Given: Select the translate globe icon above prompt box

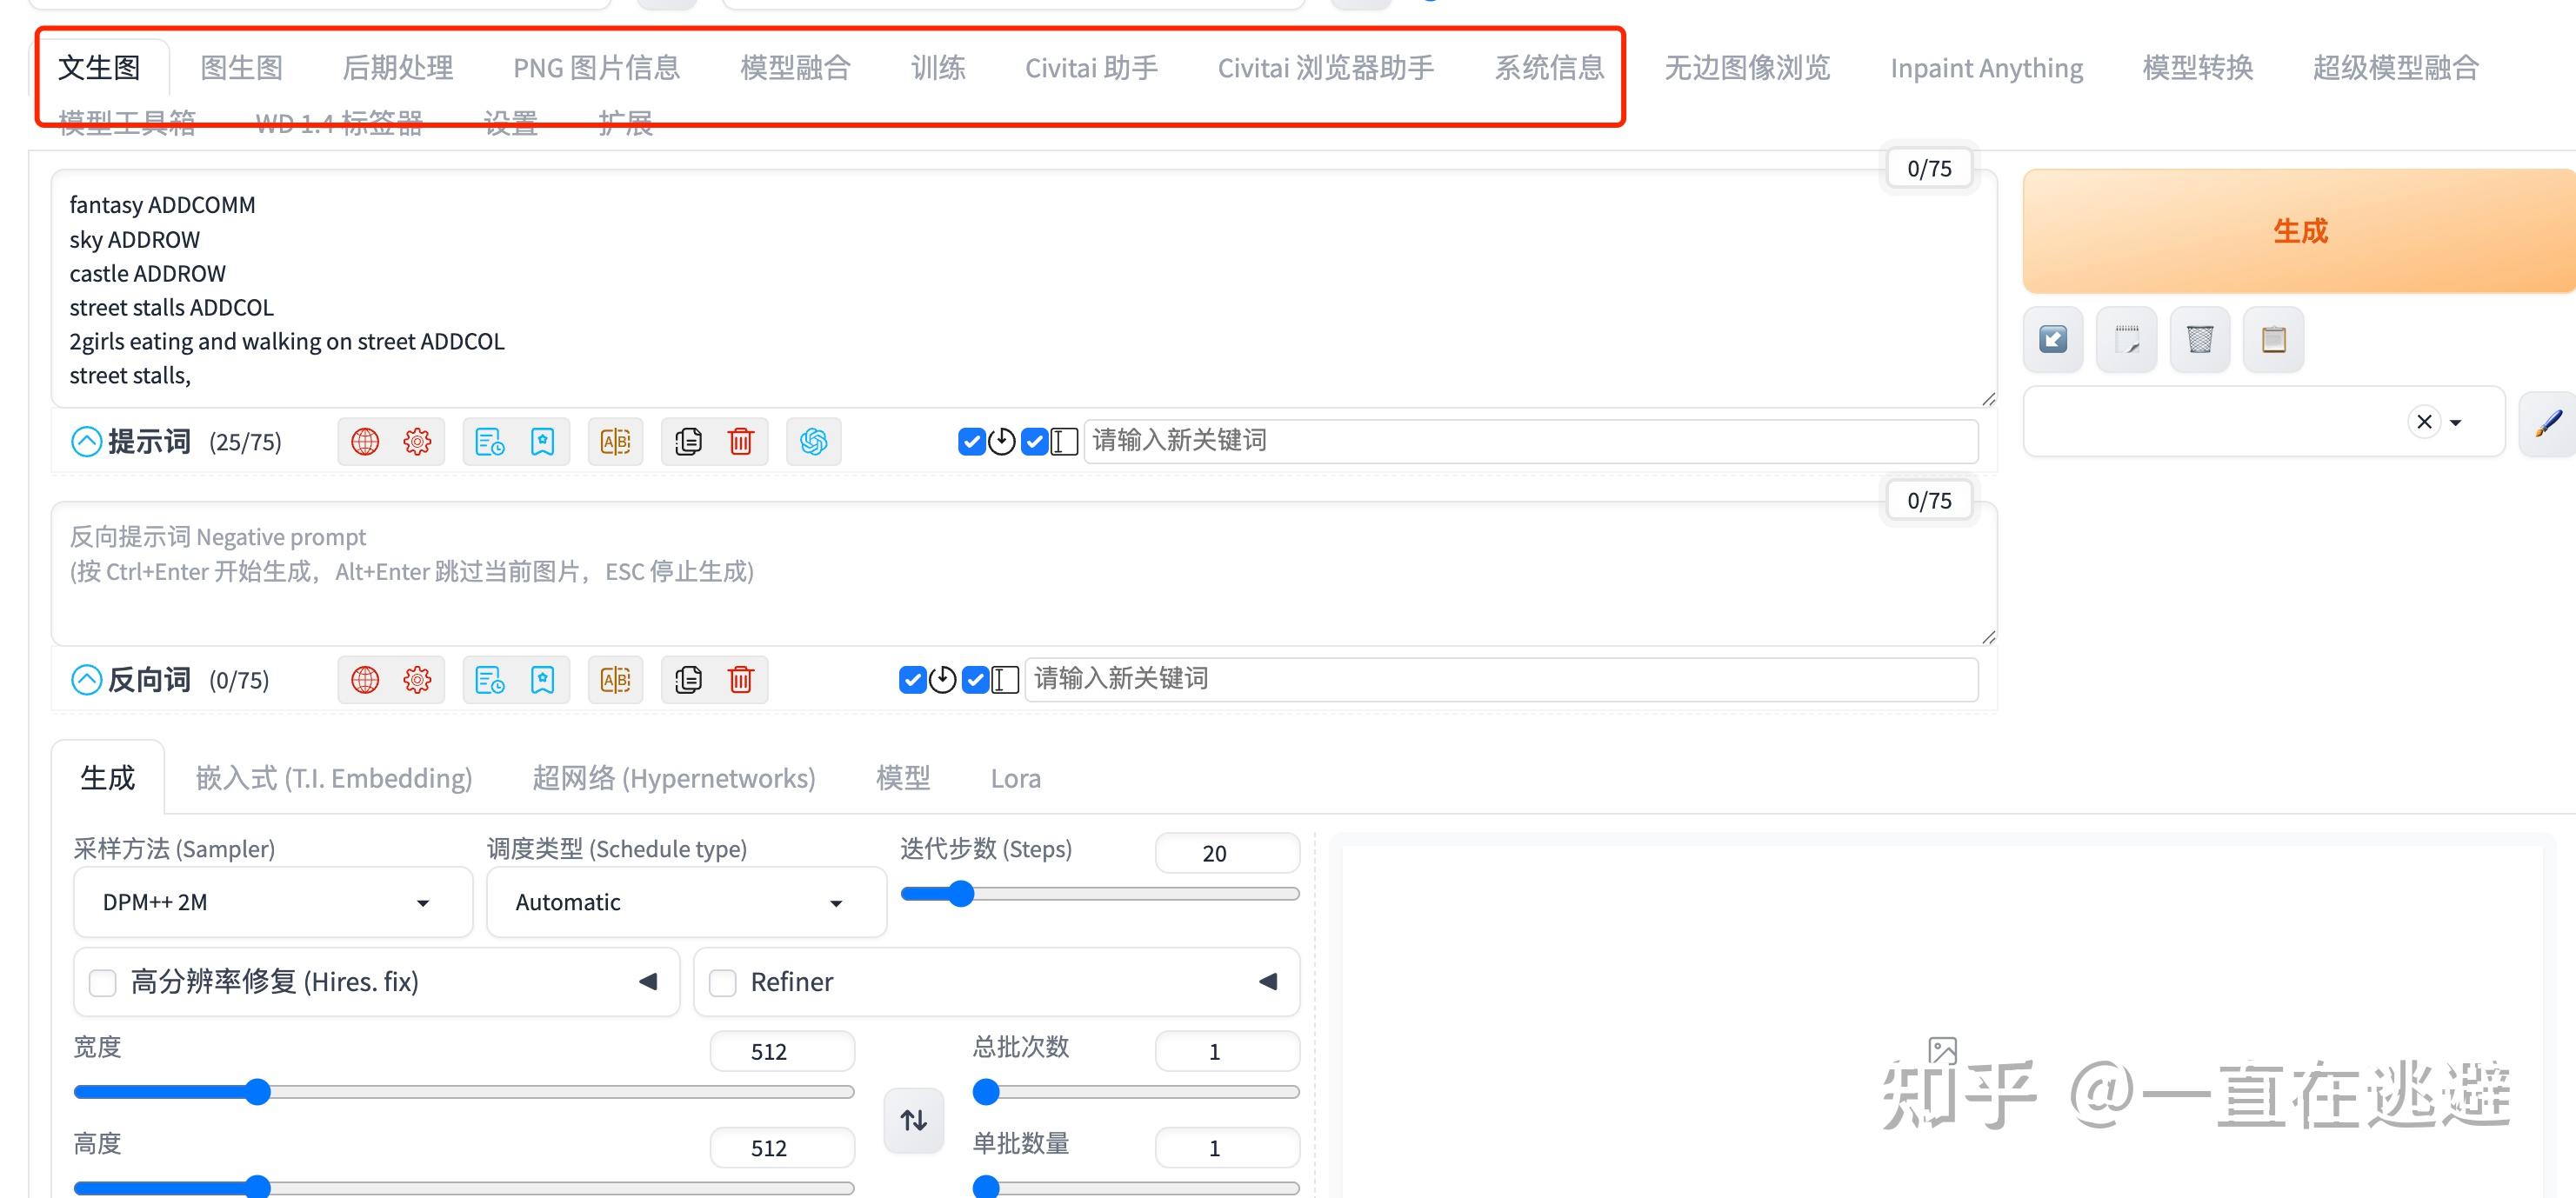Looking at the screenshot, I should 365,441.
